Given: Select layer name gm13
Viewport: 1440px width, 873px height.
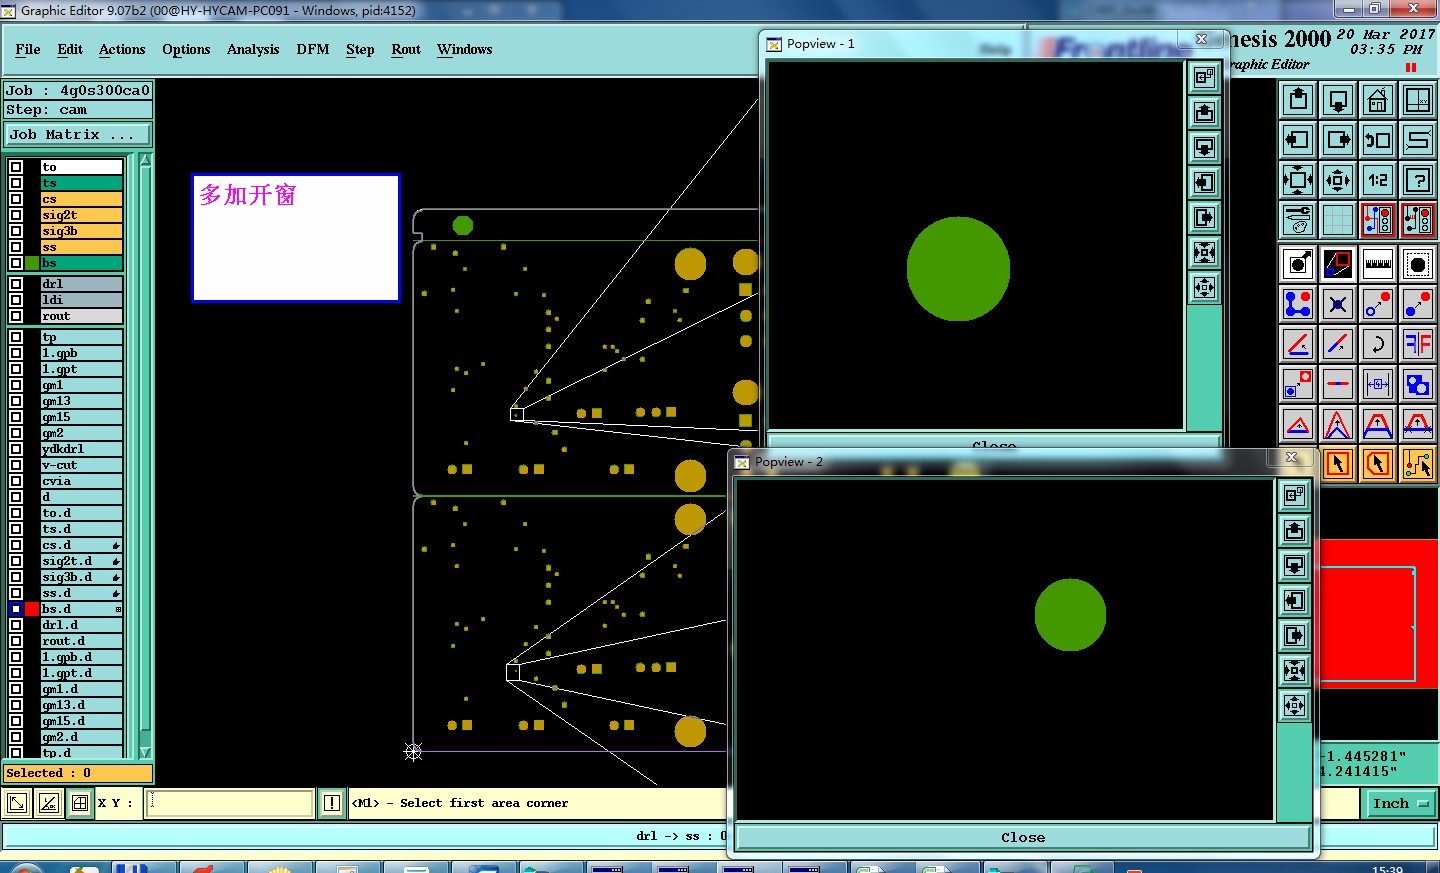Looking at the screenshot, I should point(81,401).
